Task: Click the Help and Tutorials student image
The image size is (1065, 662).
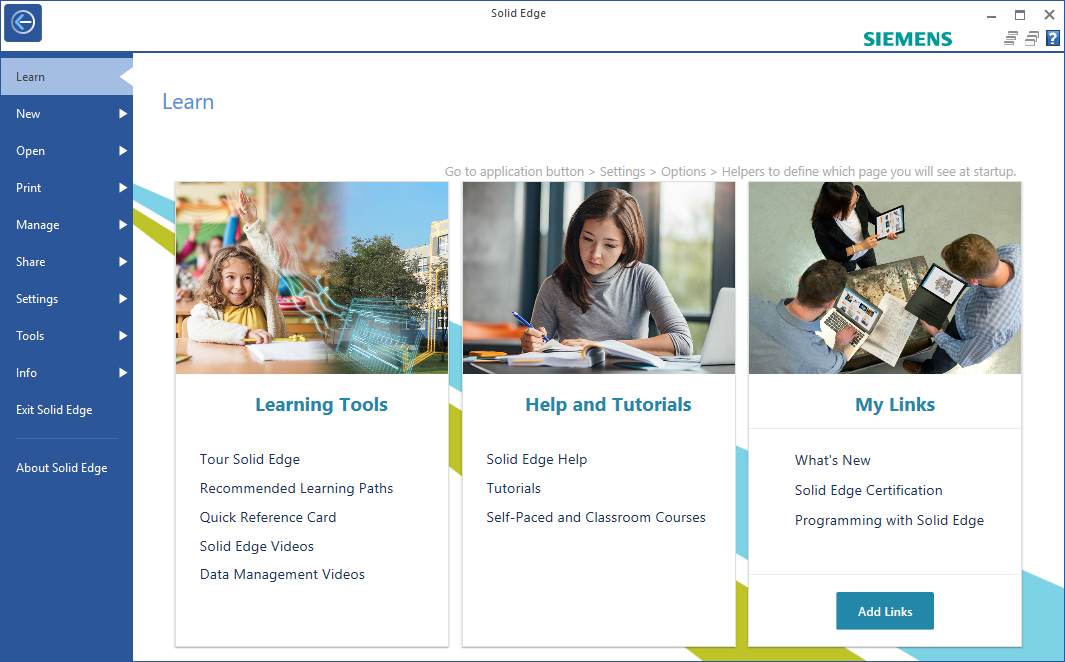Action: pos(598,277)
